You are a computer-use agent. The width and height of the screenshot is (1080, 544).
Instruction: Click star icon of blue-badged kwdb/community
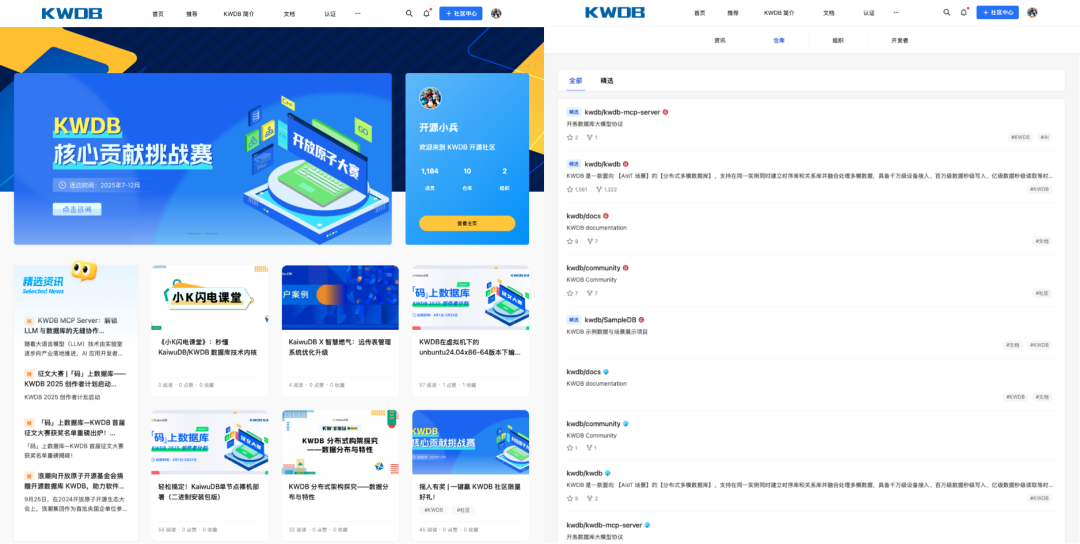(570, 448)
